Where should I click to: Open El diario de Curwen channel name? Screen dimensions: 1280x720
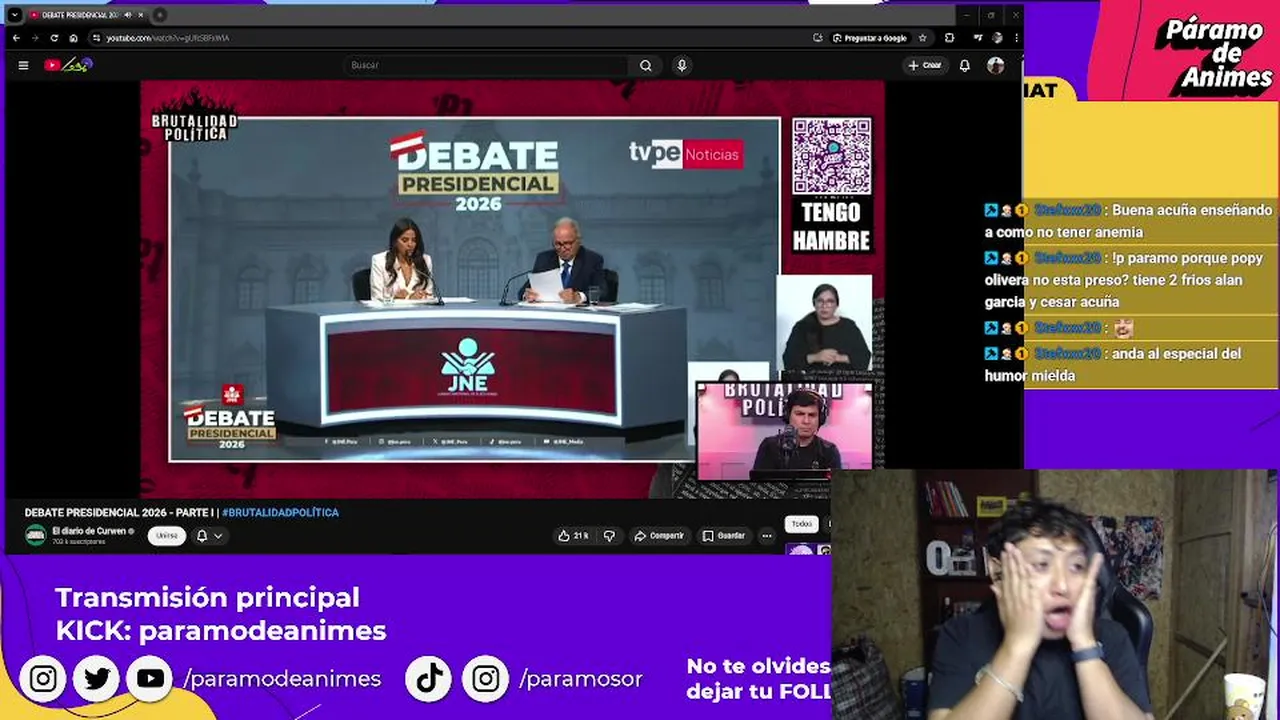[x=89, y=531]
